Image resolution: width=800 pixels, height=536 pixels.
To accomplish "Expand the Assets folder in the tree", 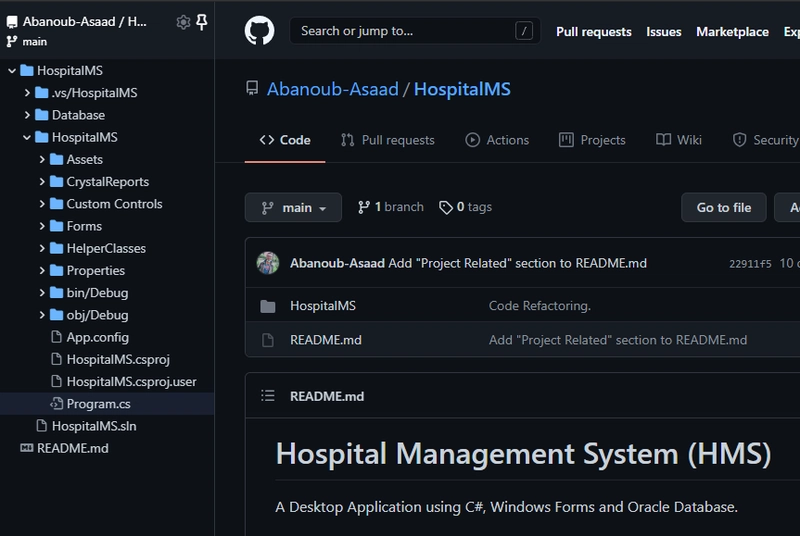I will tap(42, 159).
